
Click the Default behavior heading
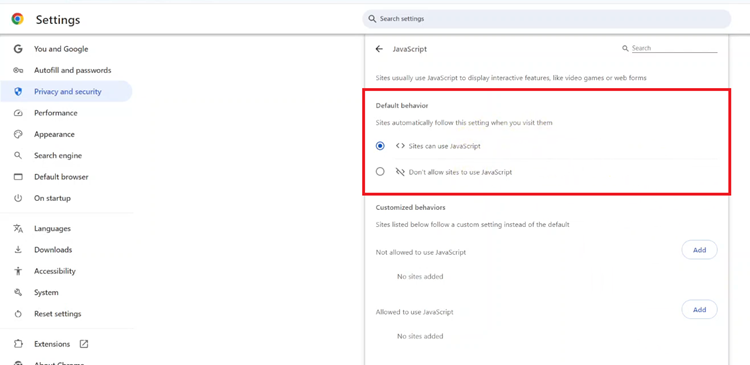(402, 105)
